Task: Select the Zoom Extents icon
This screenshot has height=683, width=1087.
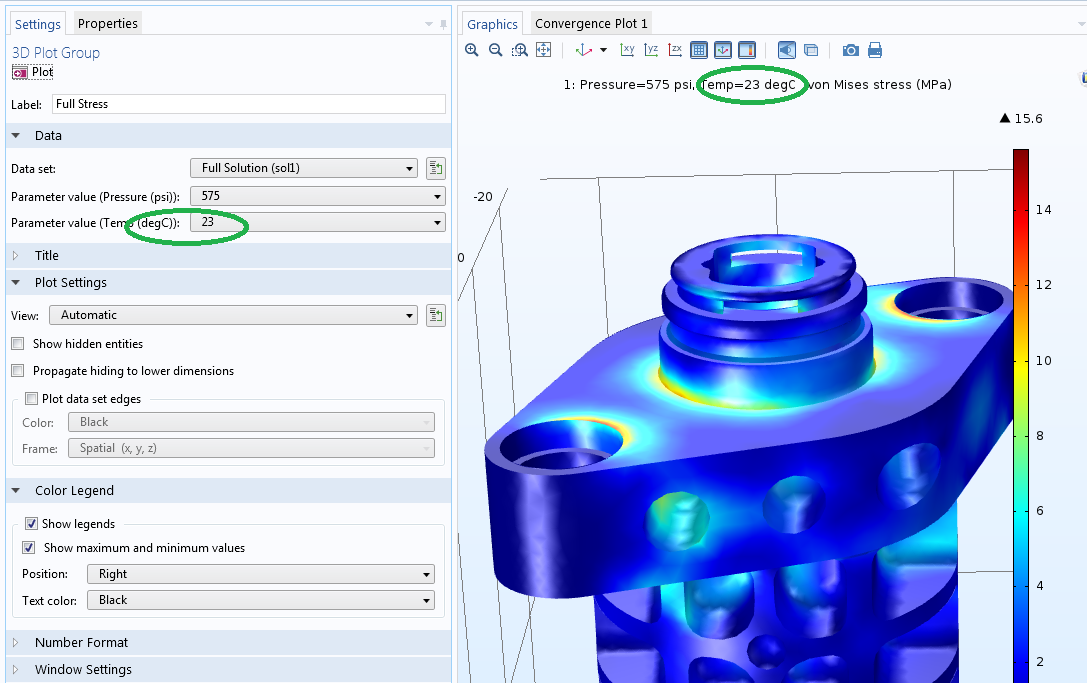Action: 544,50
